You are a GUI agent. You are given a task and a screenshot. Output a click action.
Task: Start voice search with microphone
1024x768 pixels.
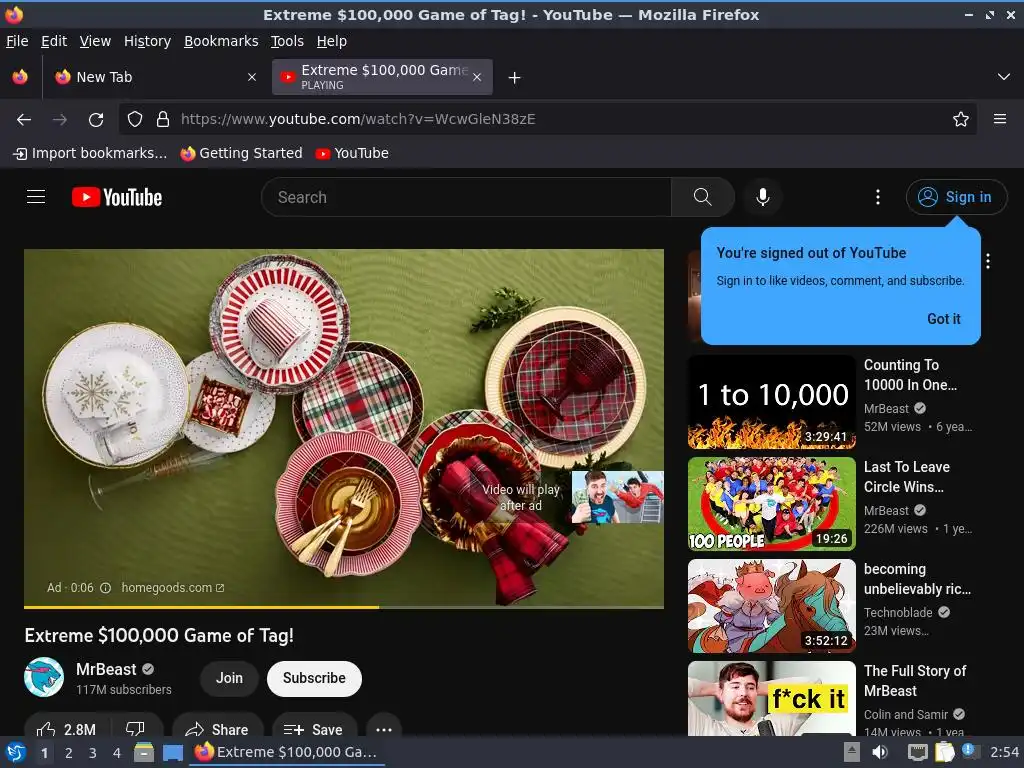click(762, 197)
